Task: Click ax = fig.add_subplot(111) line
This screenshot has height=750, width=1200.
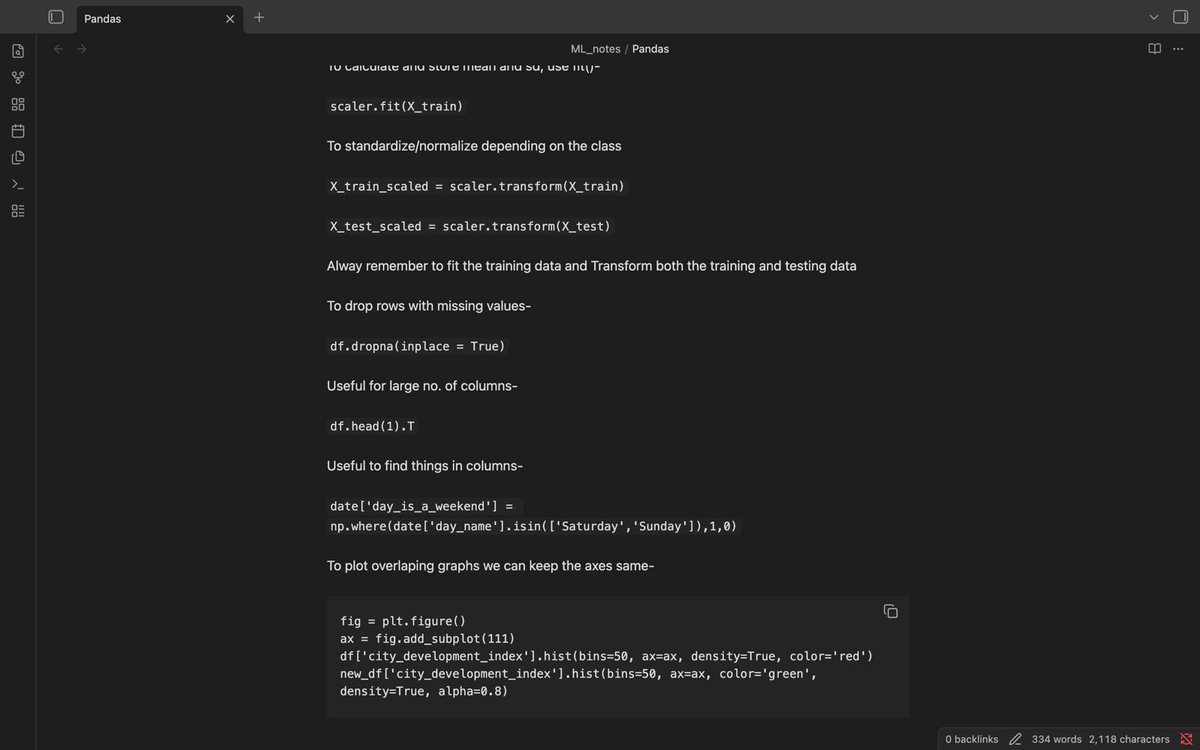Action: (x=428, y=639)
